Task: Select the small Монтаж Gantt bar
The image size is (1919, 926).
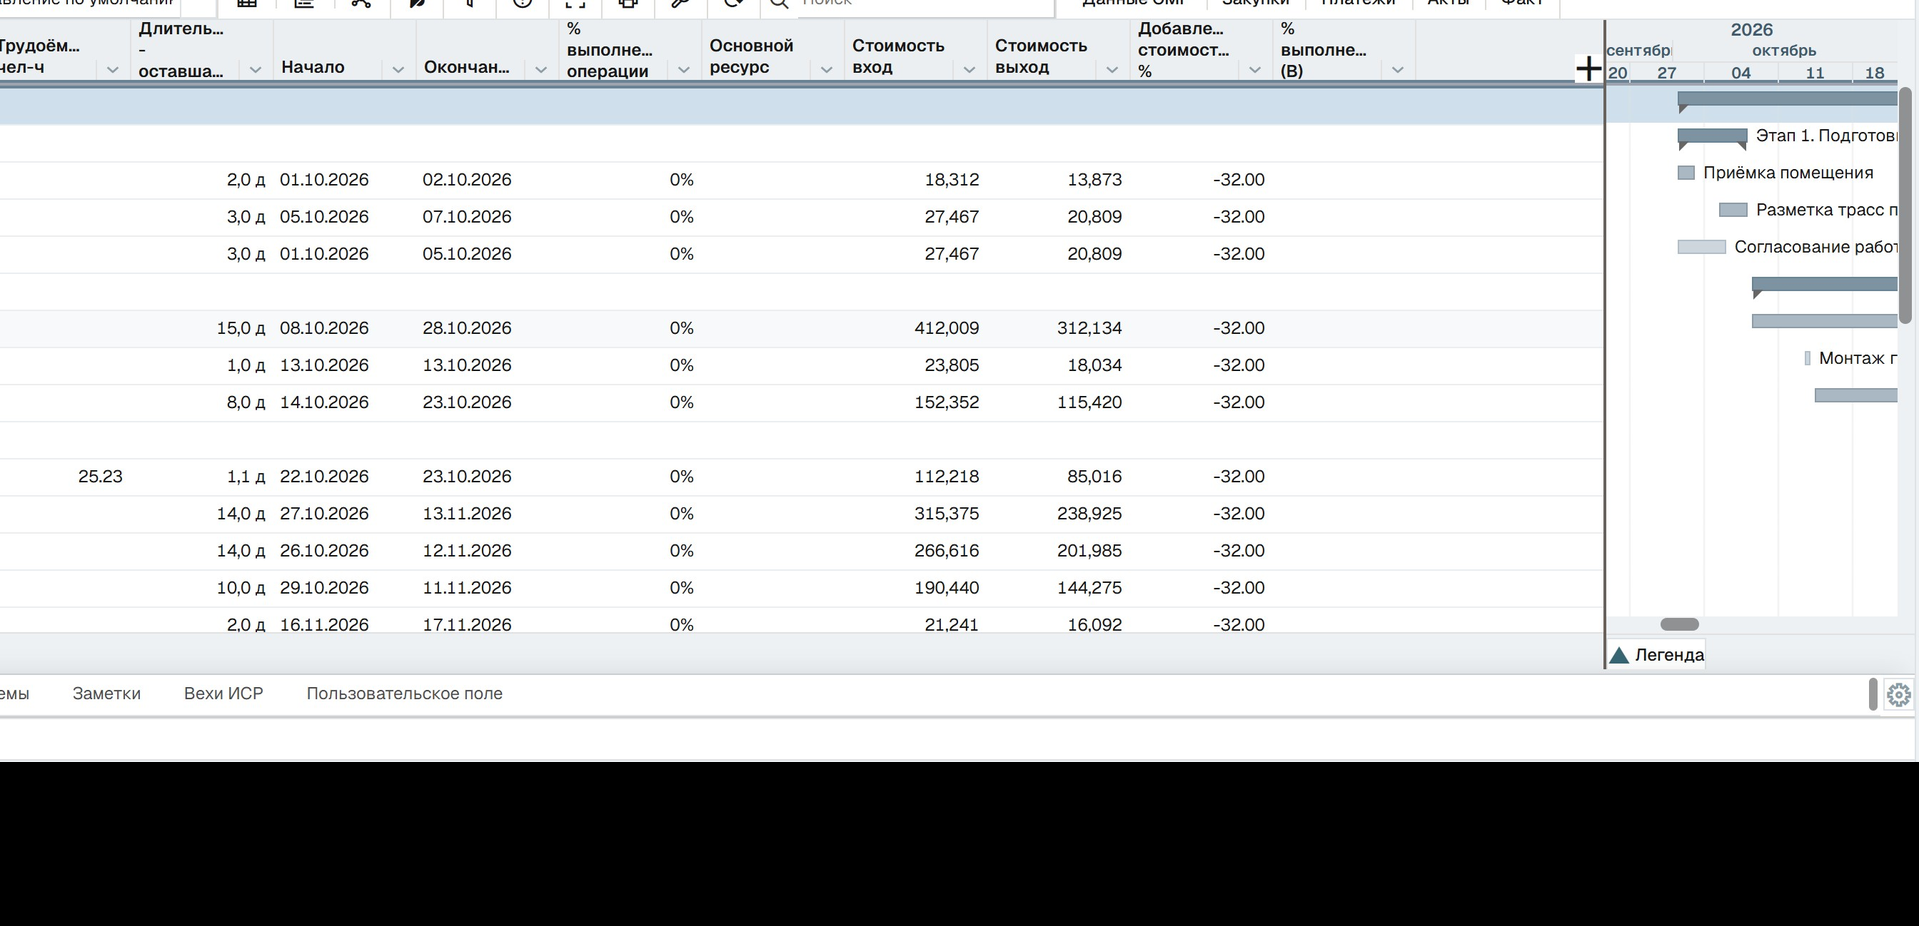Action: pos(1807,358)
